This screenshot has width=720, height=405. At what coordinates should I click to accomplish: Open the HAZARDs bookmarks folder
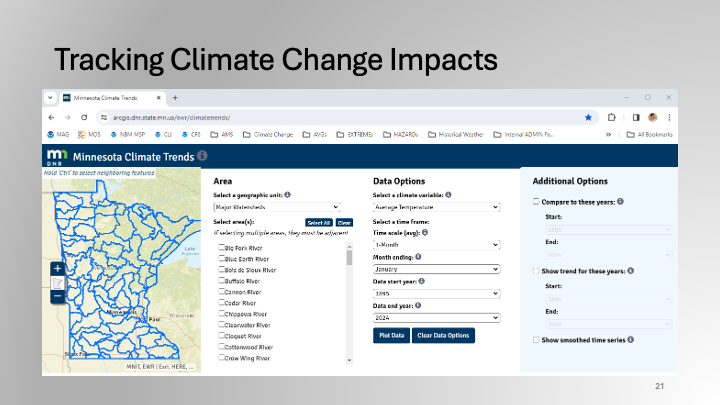400,135
